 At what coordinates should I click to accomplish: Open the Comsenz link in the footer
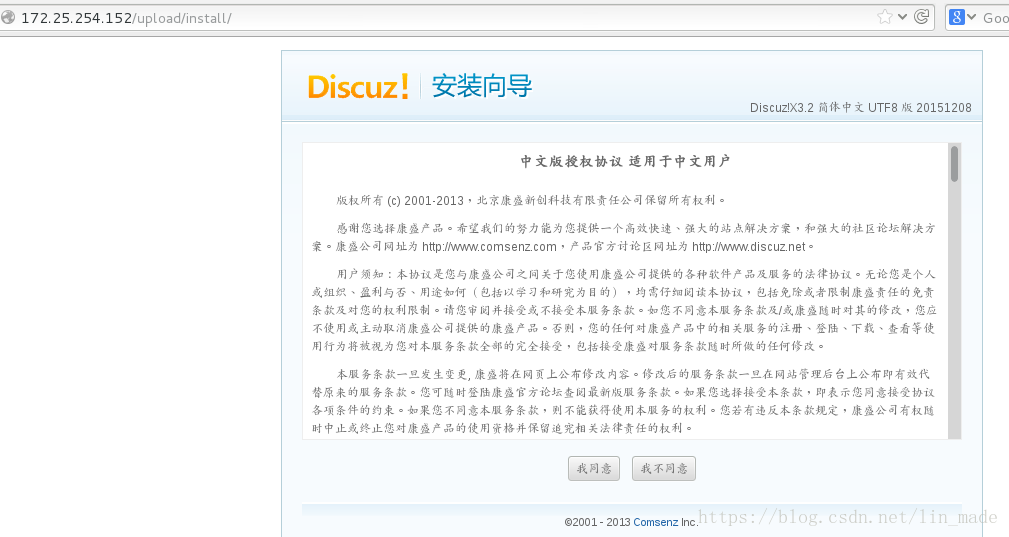click(655, 522)
